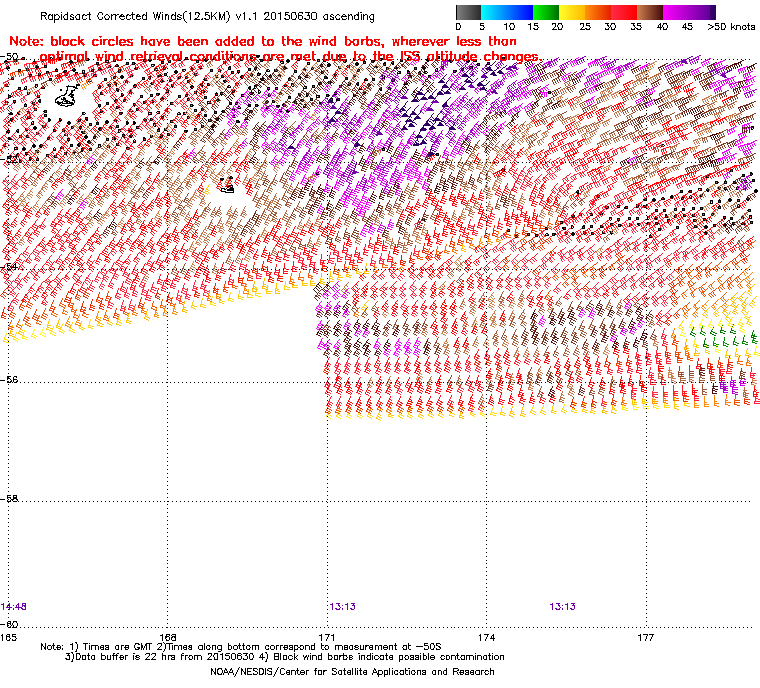Screen dimensions: 760x688
Task: Click the 'Times are GMT' footnote line
Action: (x=241, y=647)
